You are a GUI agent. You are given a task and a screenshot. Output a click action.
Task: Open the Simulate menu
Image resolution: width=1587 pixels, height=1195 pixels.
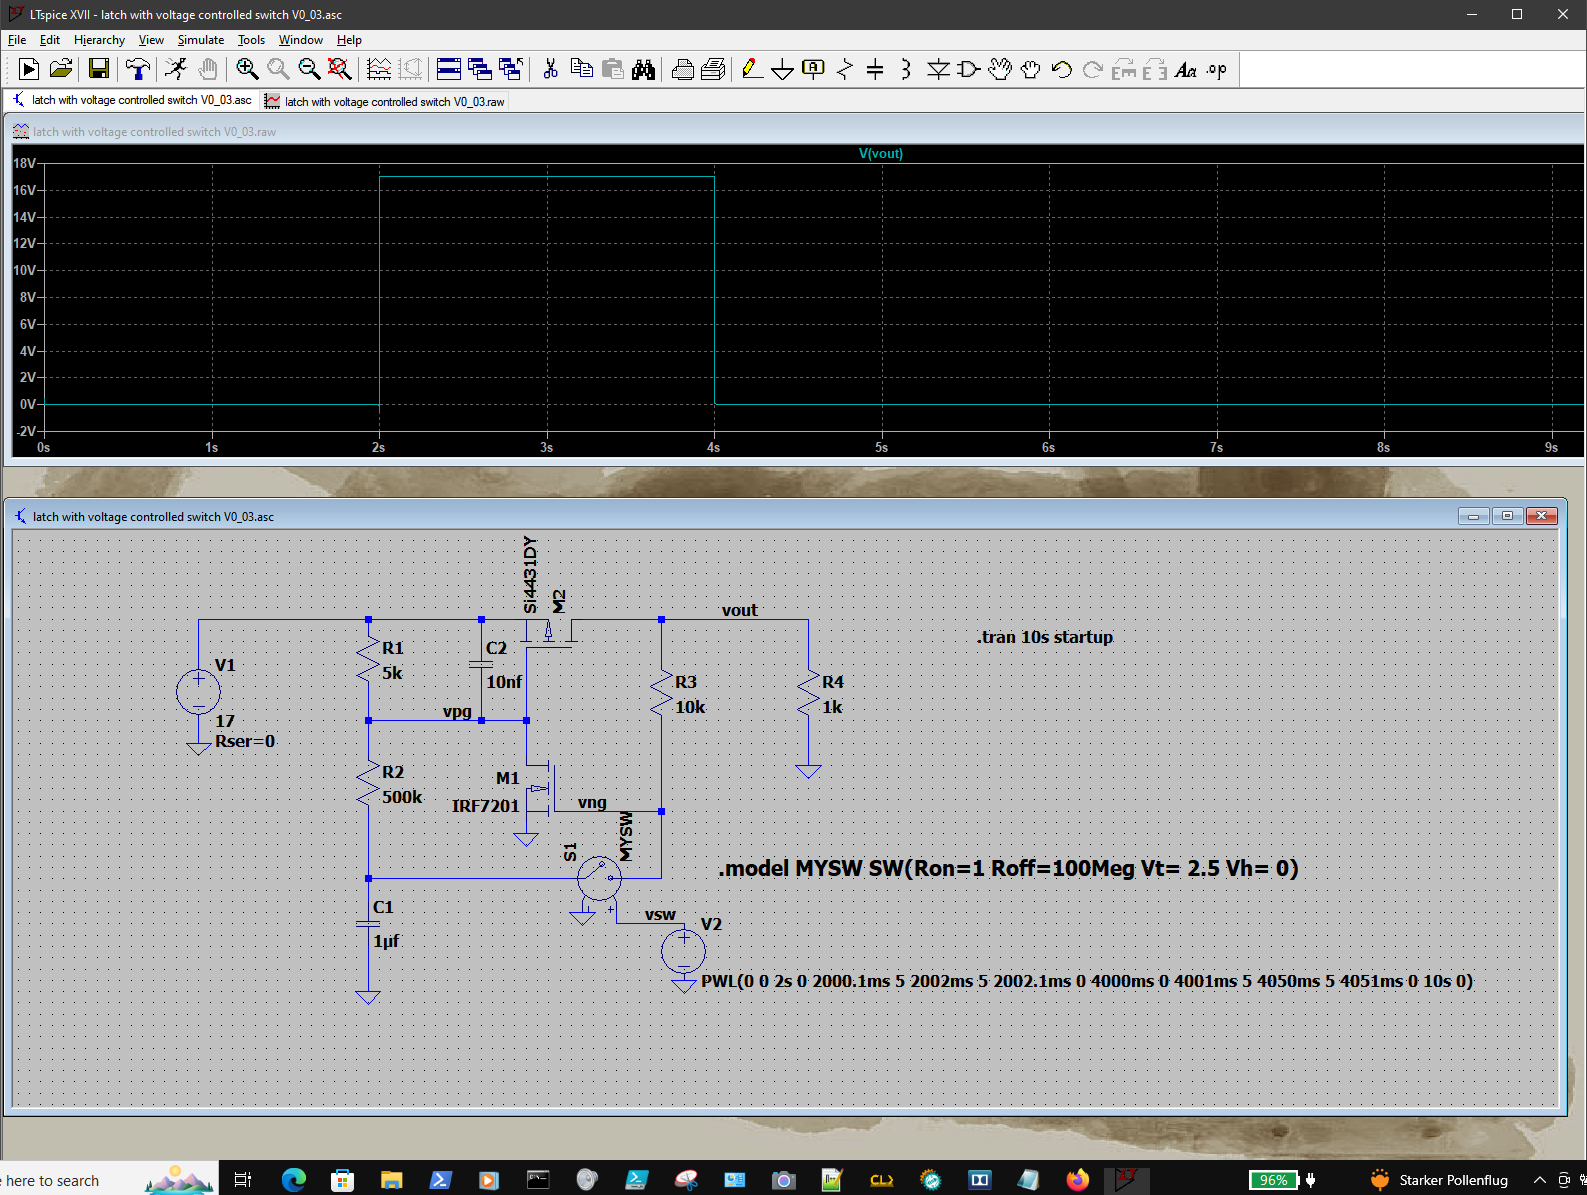click(x=200, y=40)
